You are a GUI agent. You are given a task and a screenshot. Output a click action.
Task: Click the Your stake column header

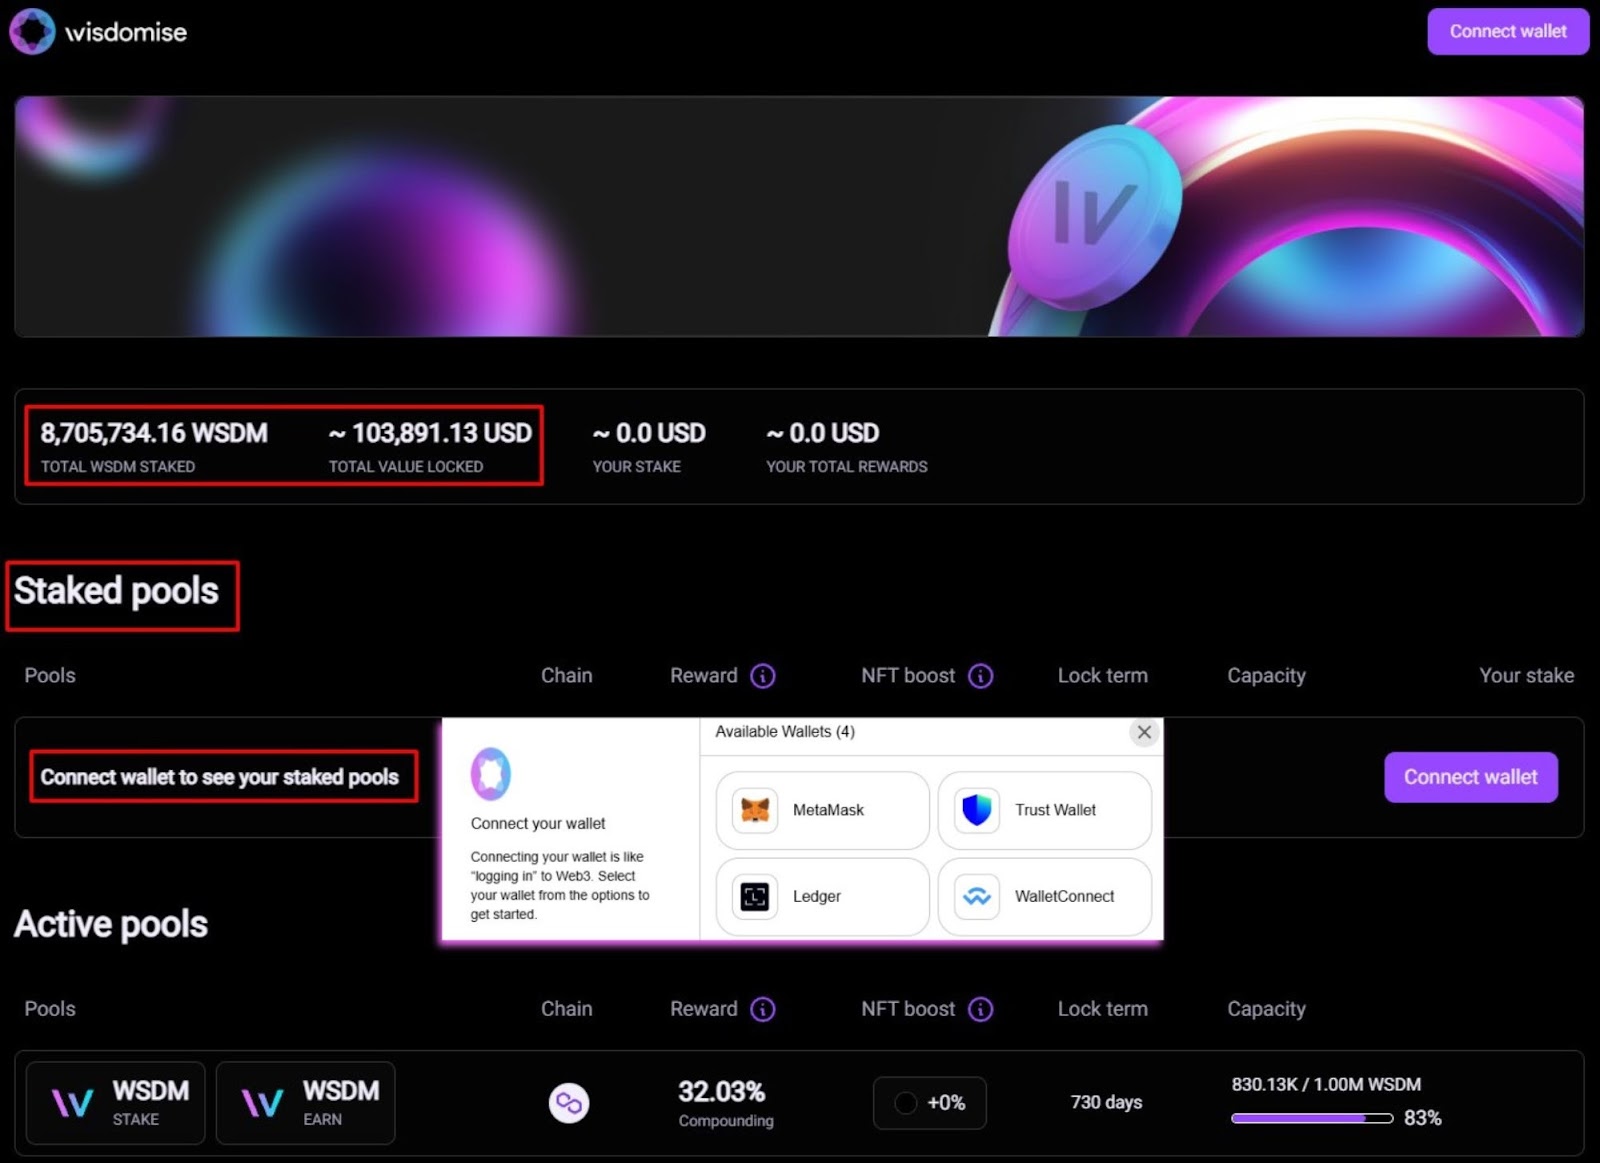(x=1526, y=676)
